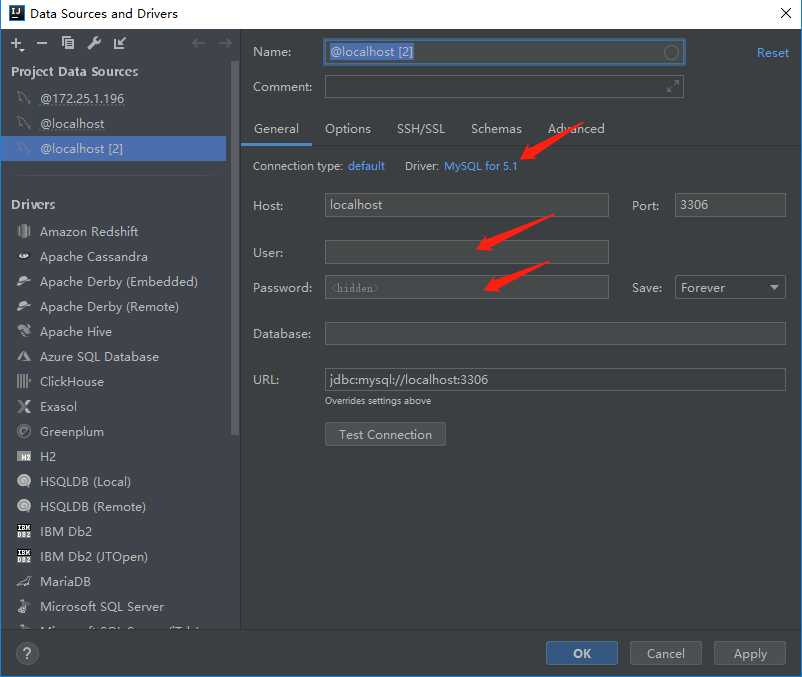Expand the Comment field editor
The width and height of the screenshot is (802, 677).
coord(673,87)
